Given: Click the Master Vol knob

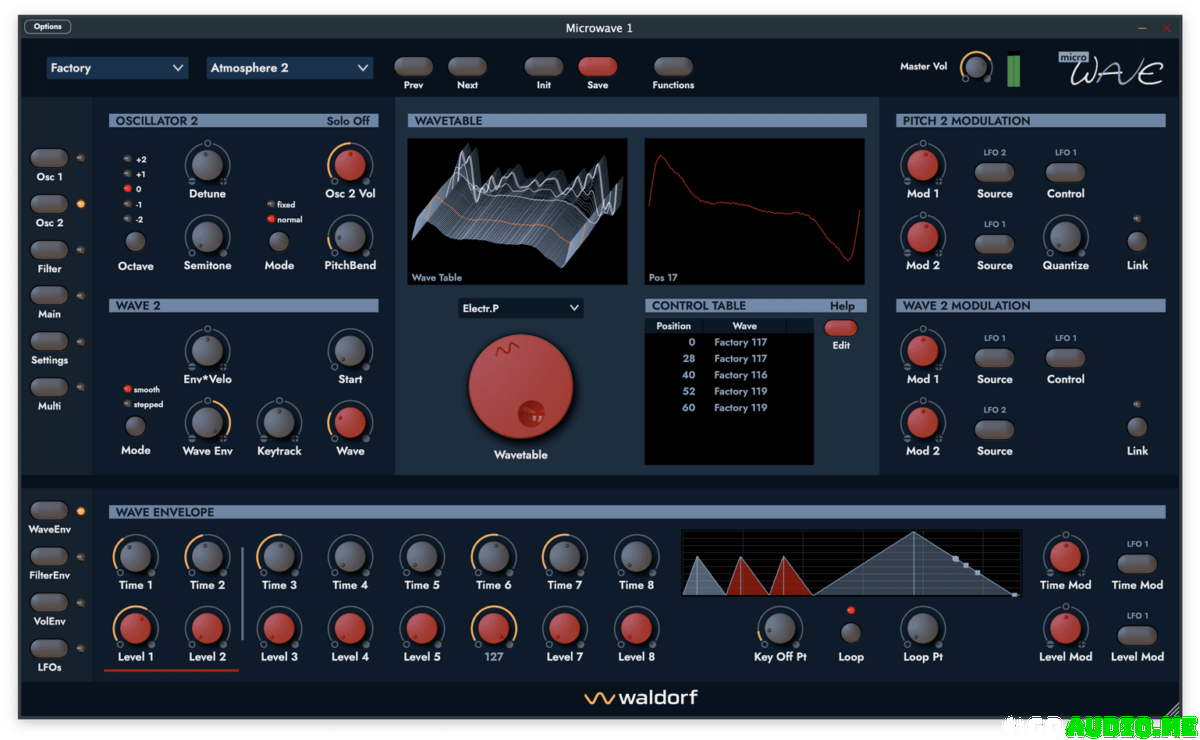Looking at the screenshot, I should pos(975,67).
